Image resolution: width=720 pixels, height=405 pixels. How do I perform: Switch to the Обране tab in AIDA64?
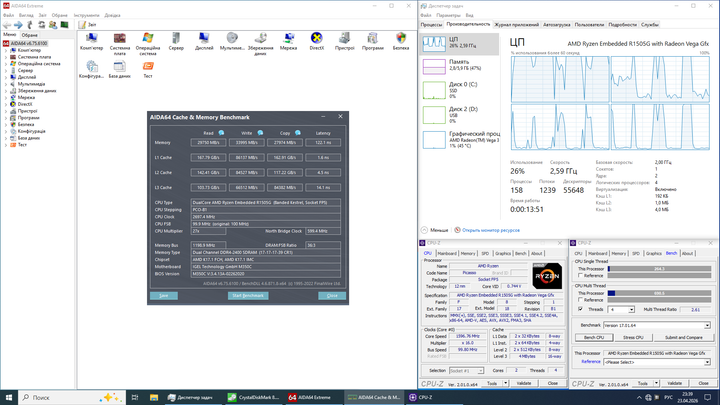point(29,35)
